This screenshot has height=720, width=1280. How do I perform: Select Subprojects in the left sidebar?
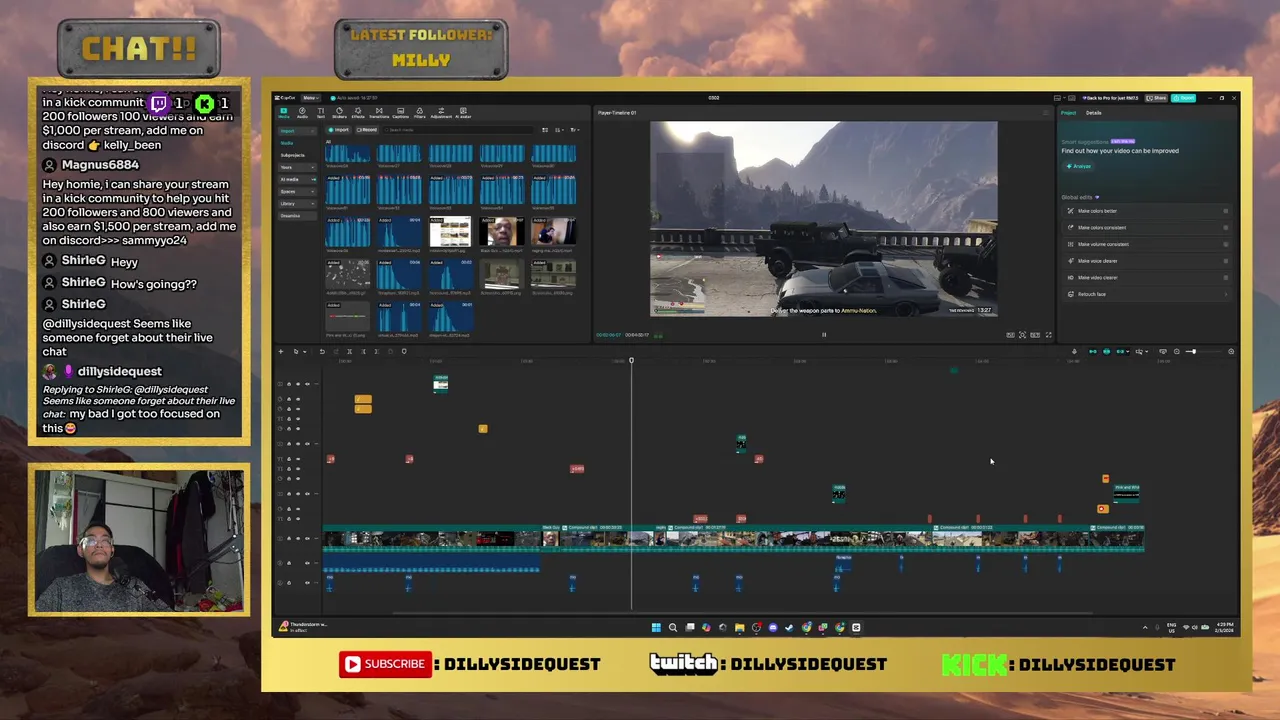(x=292, y=155)
